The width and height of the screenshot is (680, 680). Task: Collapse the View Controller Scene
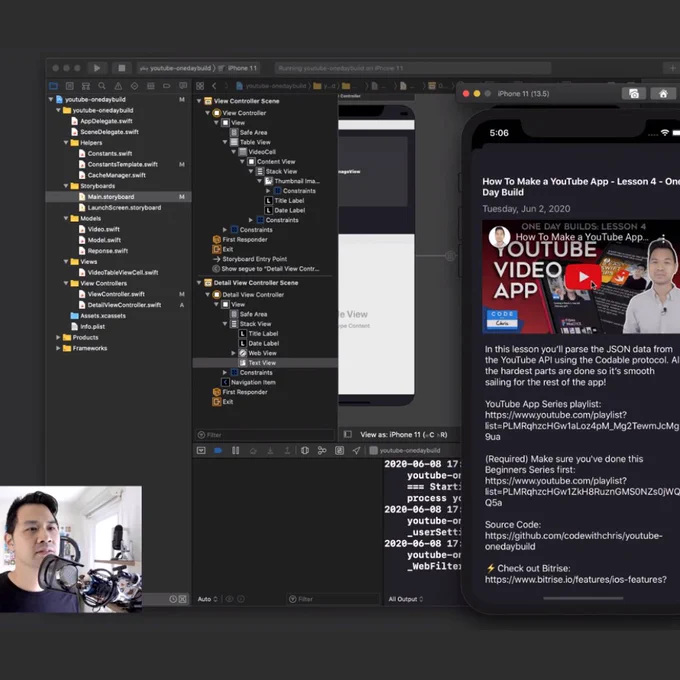point(199,101)
